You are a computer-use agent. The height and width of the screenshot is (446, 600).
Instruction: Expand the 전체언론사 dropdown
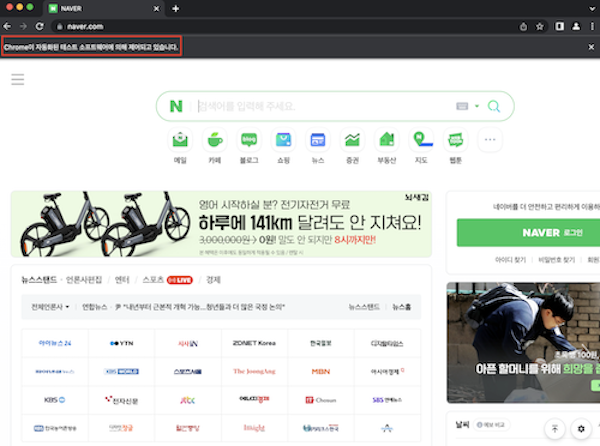(50, 307)
